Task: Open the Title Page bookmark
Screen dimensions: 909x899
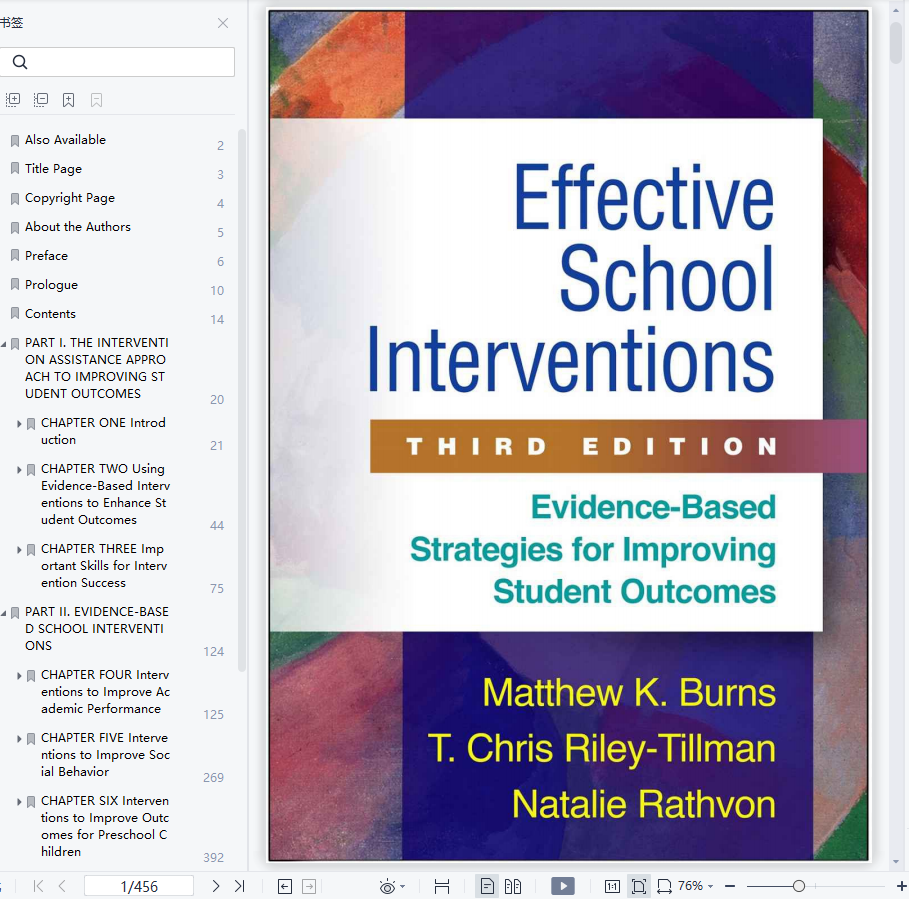Action: (x=53, y=169)
